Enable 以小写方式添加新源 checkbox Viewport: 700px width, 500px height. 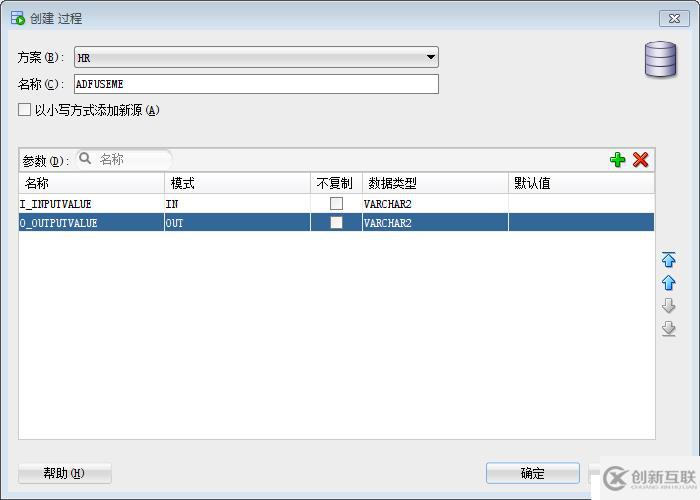pos(24,110)
